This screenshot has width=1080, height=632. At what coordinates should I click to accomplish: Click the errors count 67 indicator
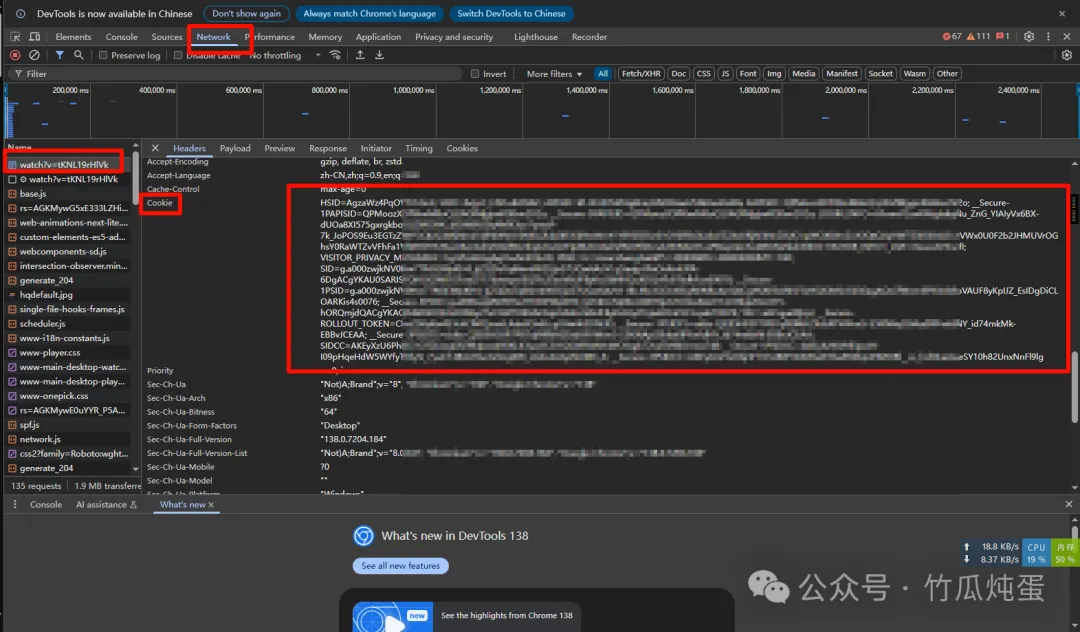[952, 36]
